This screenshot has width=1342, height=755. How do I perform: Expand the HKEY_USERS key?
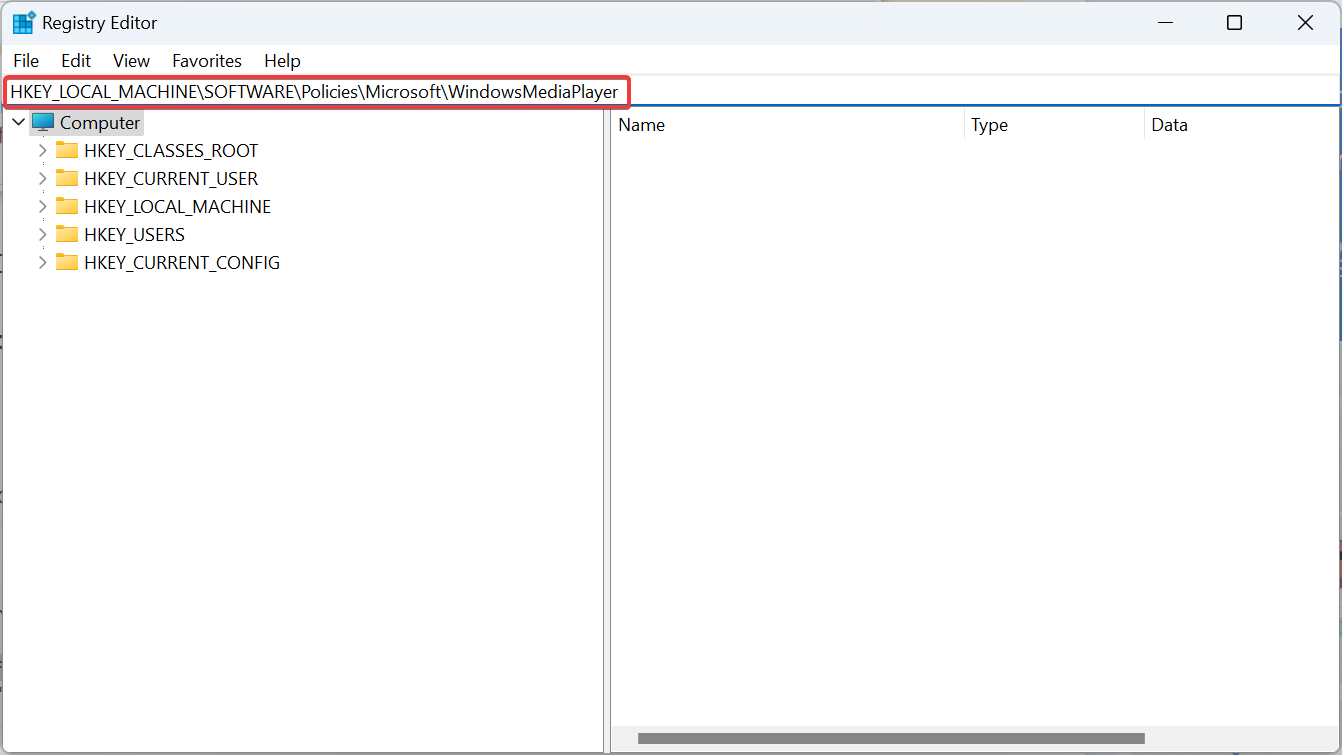point(41,234)
